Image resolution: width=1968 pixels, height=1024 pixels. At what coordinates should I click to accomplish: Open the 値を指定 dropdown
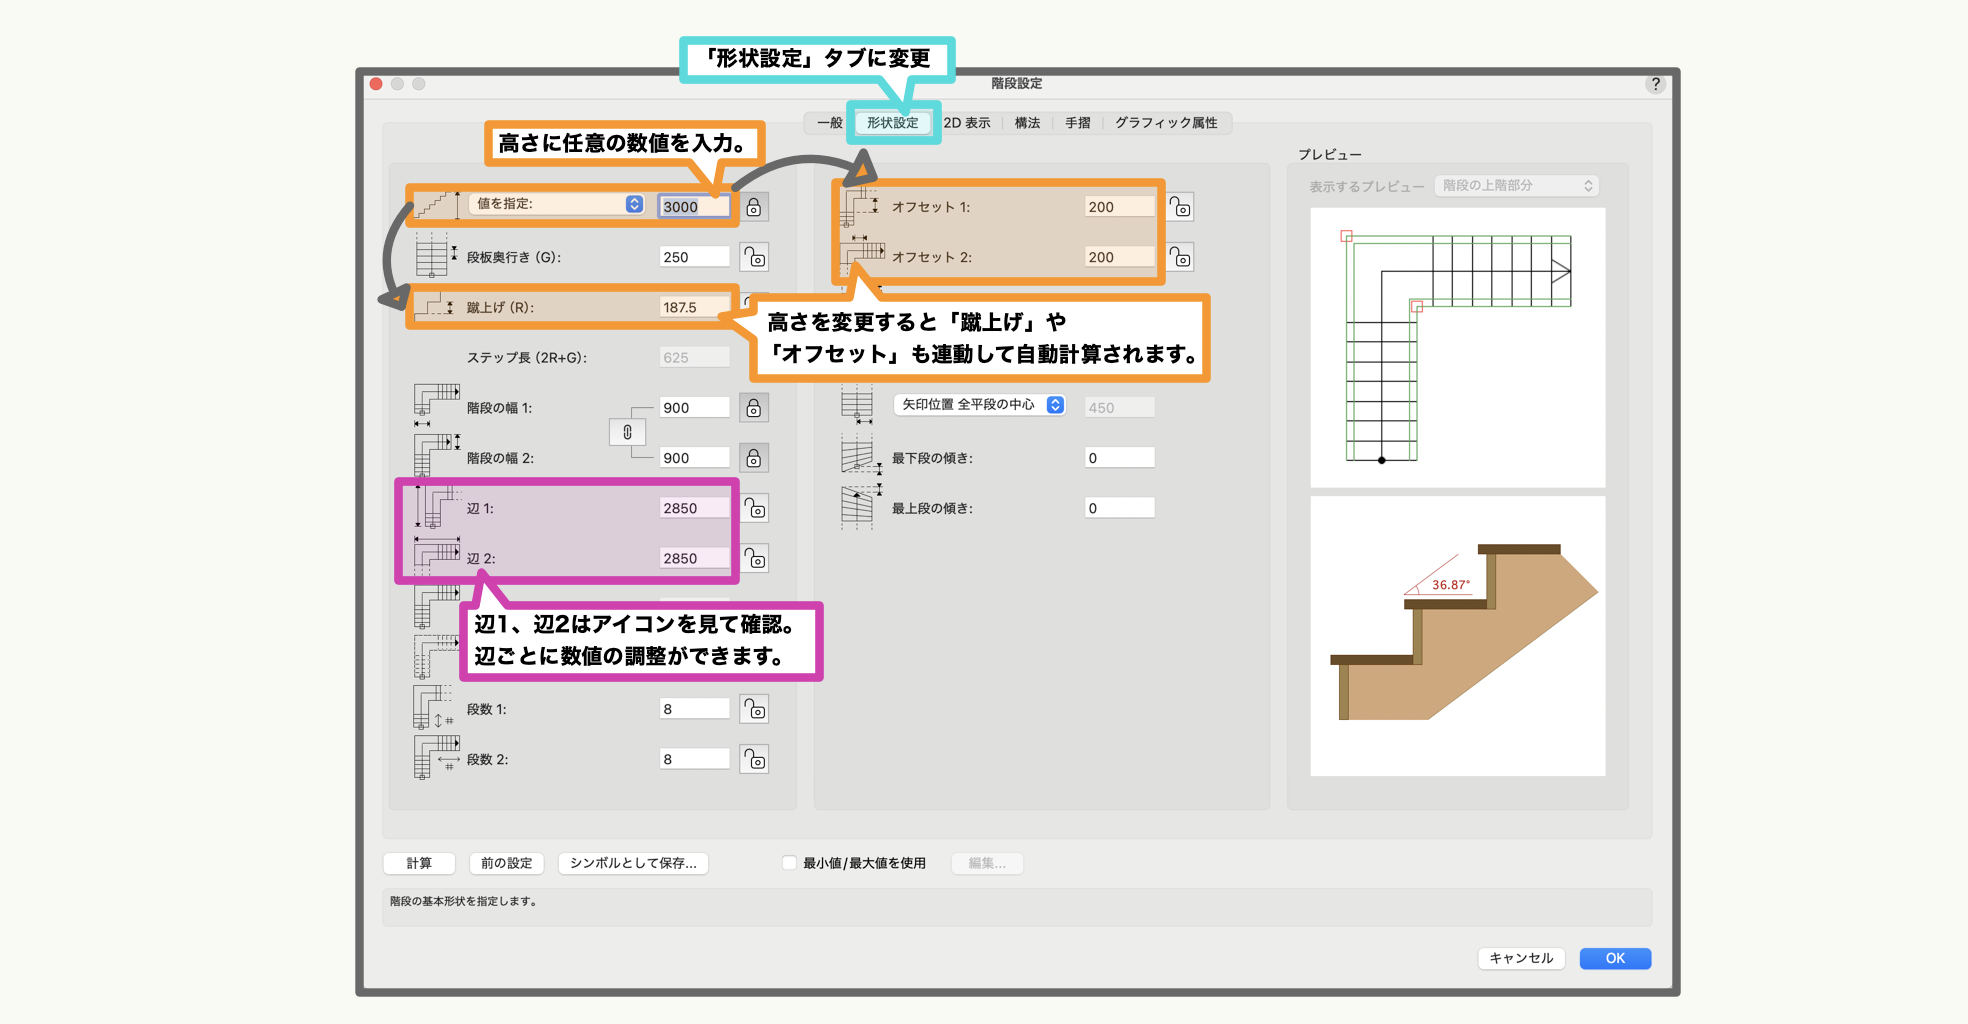[x=558, y=204]
